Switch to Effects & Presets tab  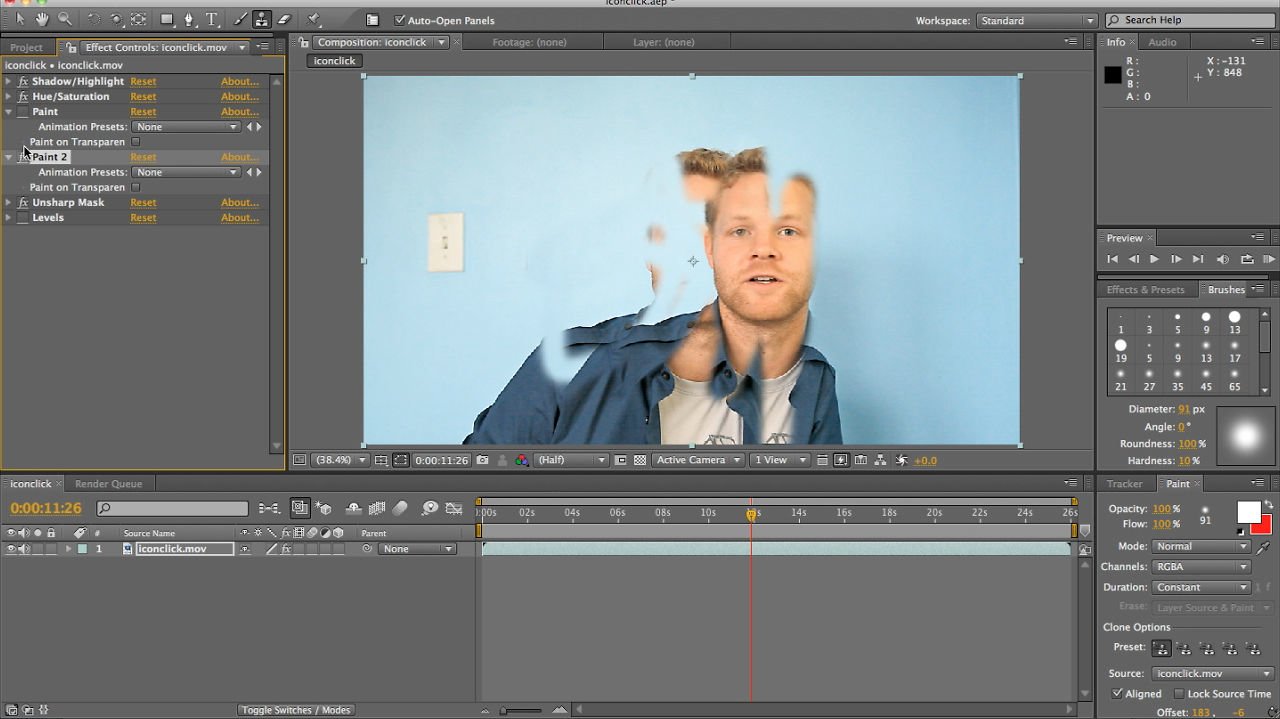point(1145,290)
